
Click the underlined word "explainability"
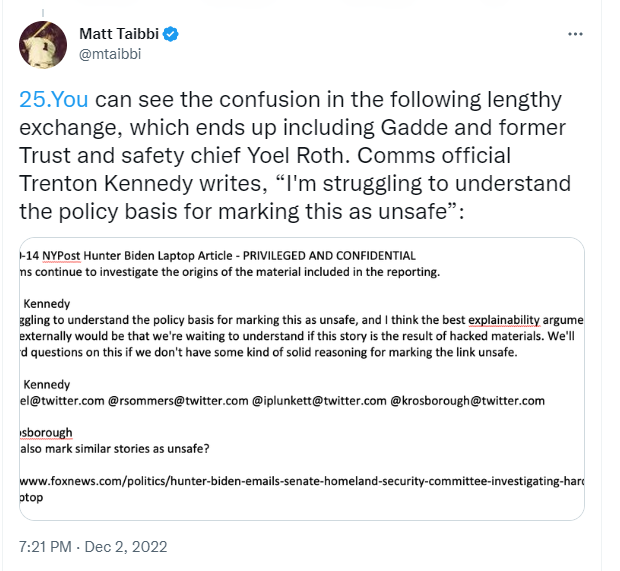click(x=504, y=320)
